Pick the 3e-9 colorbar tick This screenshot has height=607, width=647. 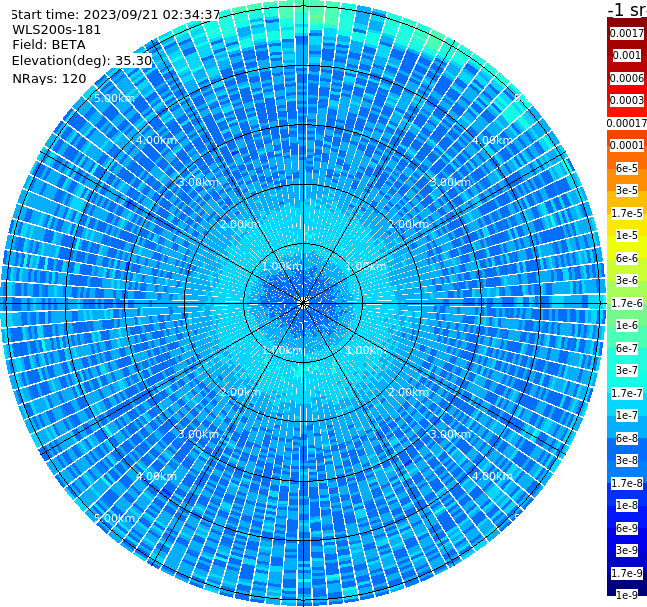pyautogui.click(x=627, y=550)
